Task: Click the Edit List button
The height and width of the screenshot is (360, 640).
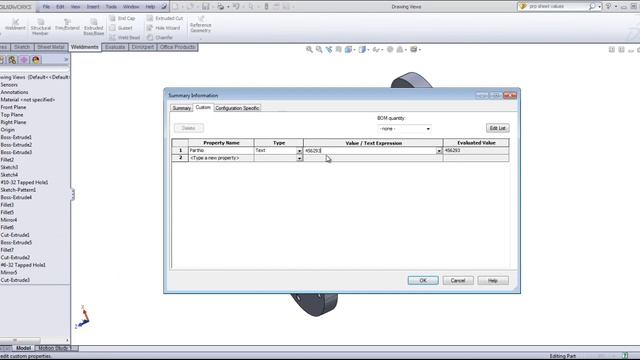Action: tap(498, 128)
